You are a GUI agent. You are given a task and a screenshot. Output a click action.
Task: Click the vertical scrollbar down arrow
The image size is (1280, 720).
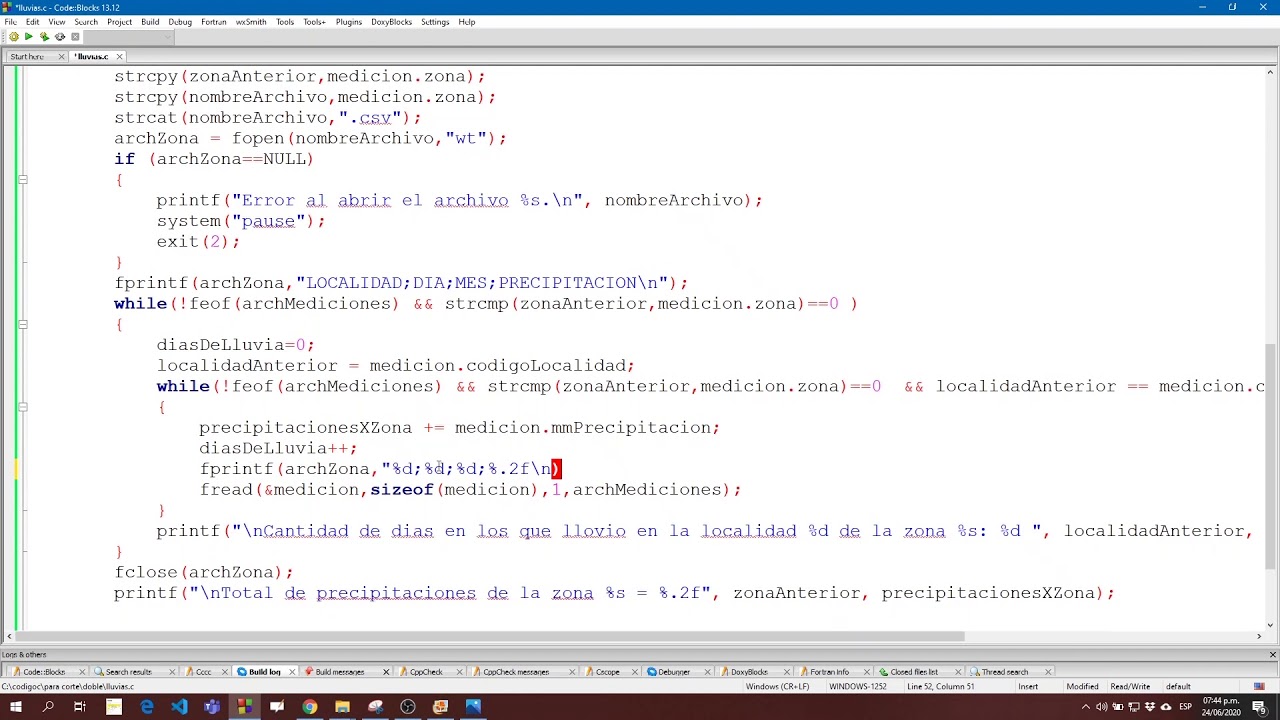pos(1271,625)
